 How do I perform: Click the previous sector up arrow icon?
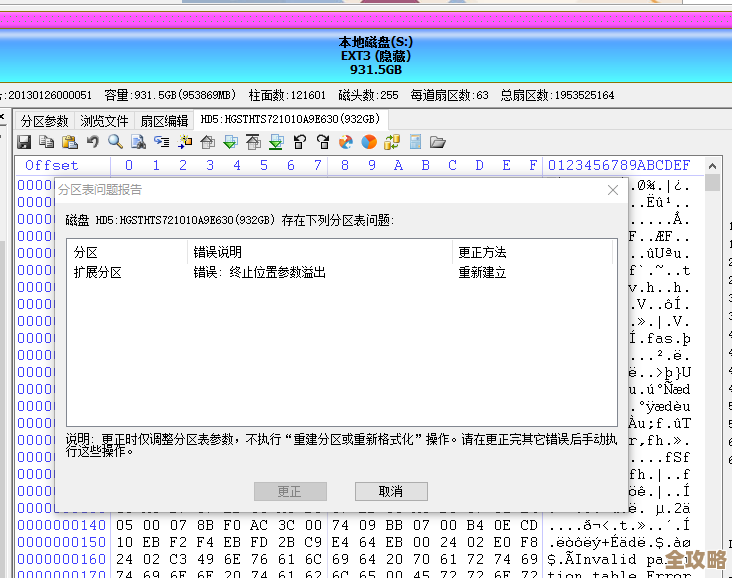pyautogui.click(x=208, y=142)
